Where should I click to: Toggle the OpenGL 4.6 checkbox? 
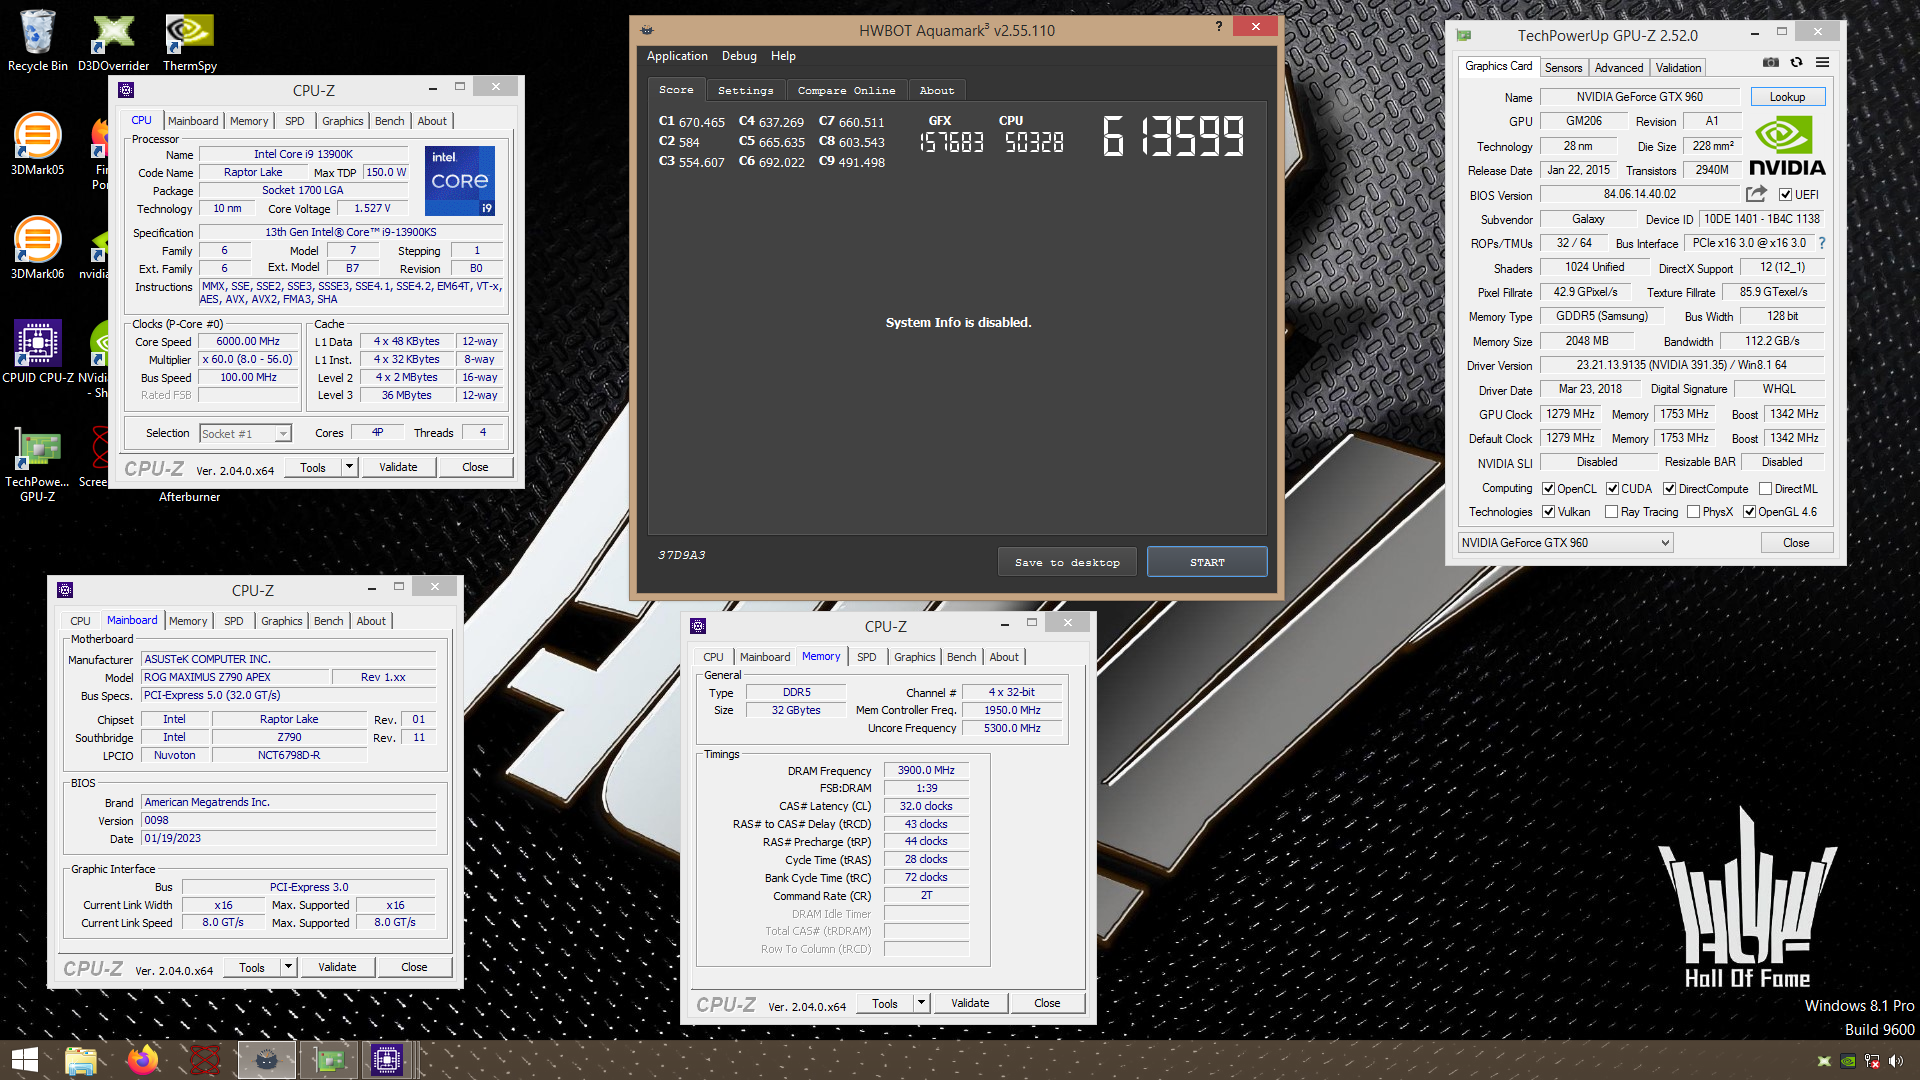(x=1749, y=512)
